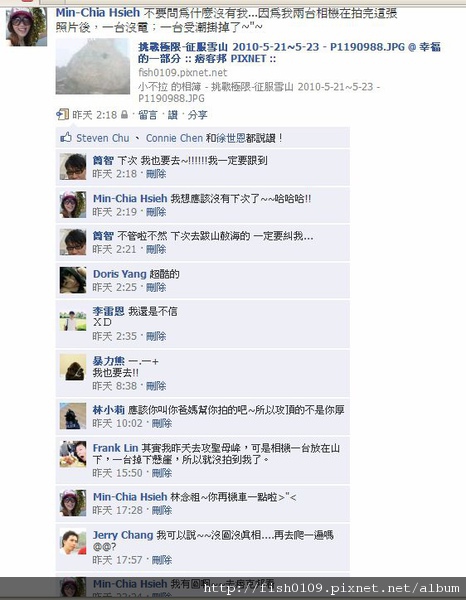This screenshot has height=600, width=466.
Task: Open Min-Chia Hsieh's profile picture at top
Action: [26, 26]
